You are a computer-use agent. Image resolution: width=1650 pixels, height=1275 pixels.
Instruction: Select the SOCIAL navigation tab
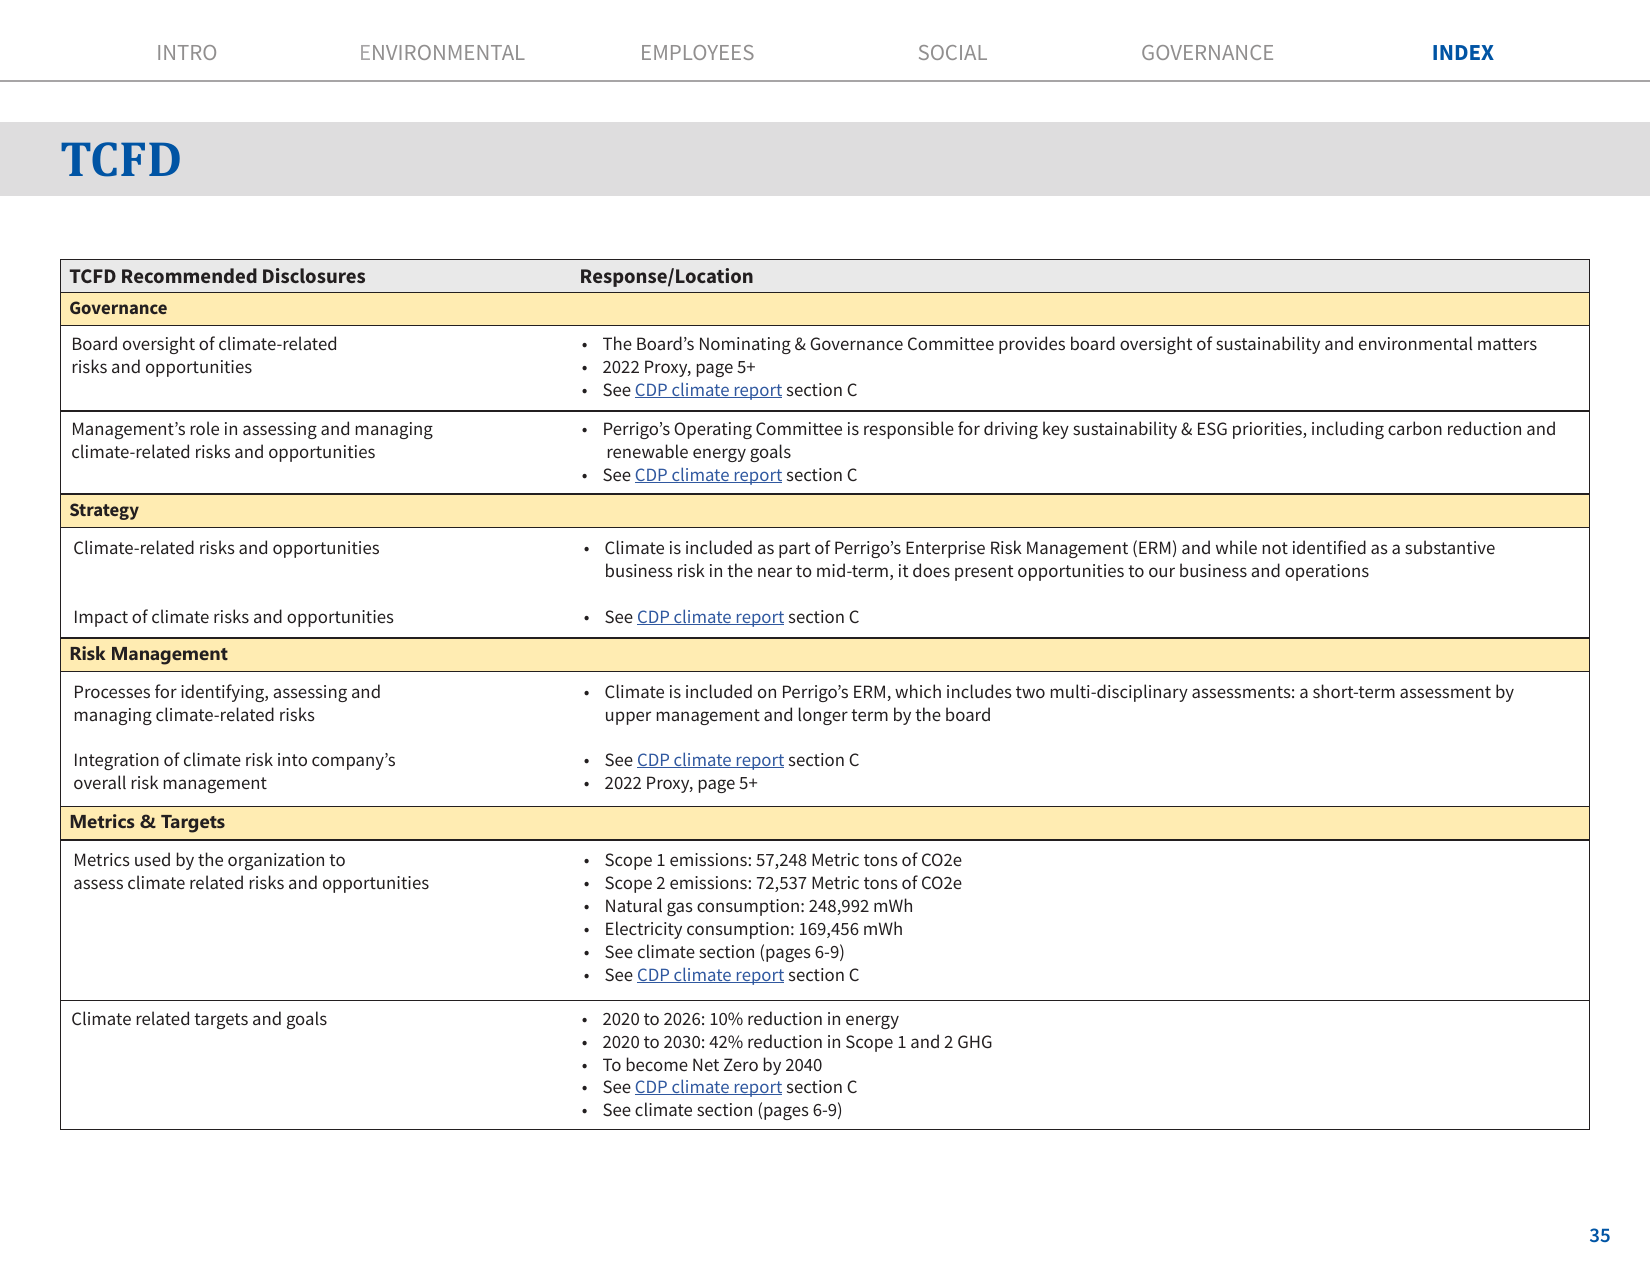coord(952,53)
